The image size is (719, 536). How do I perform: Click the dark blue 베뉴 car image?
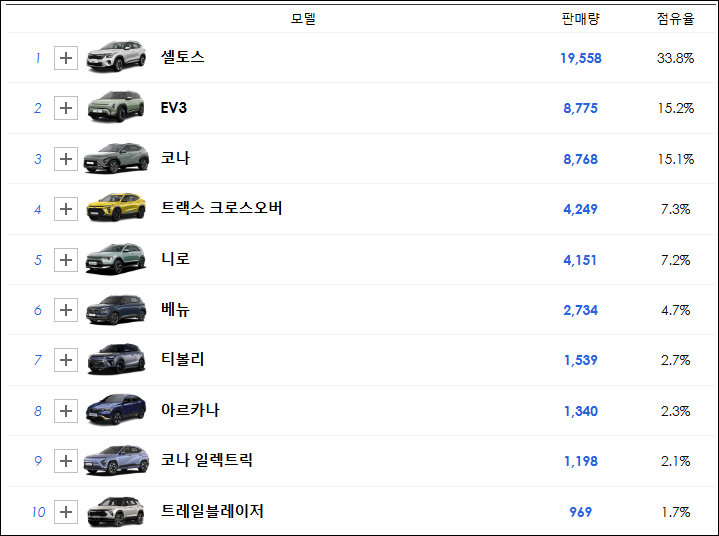[116, 310]
